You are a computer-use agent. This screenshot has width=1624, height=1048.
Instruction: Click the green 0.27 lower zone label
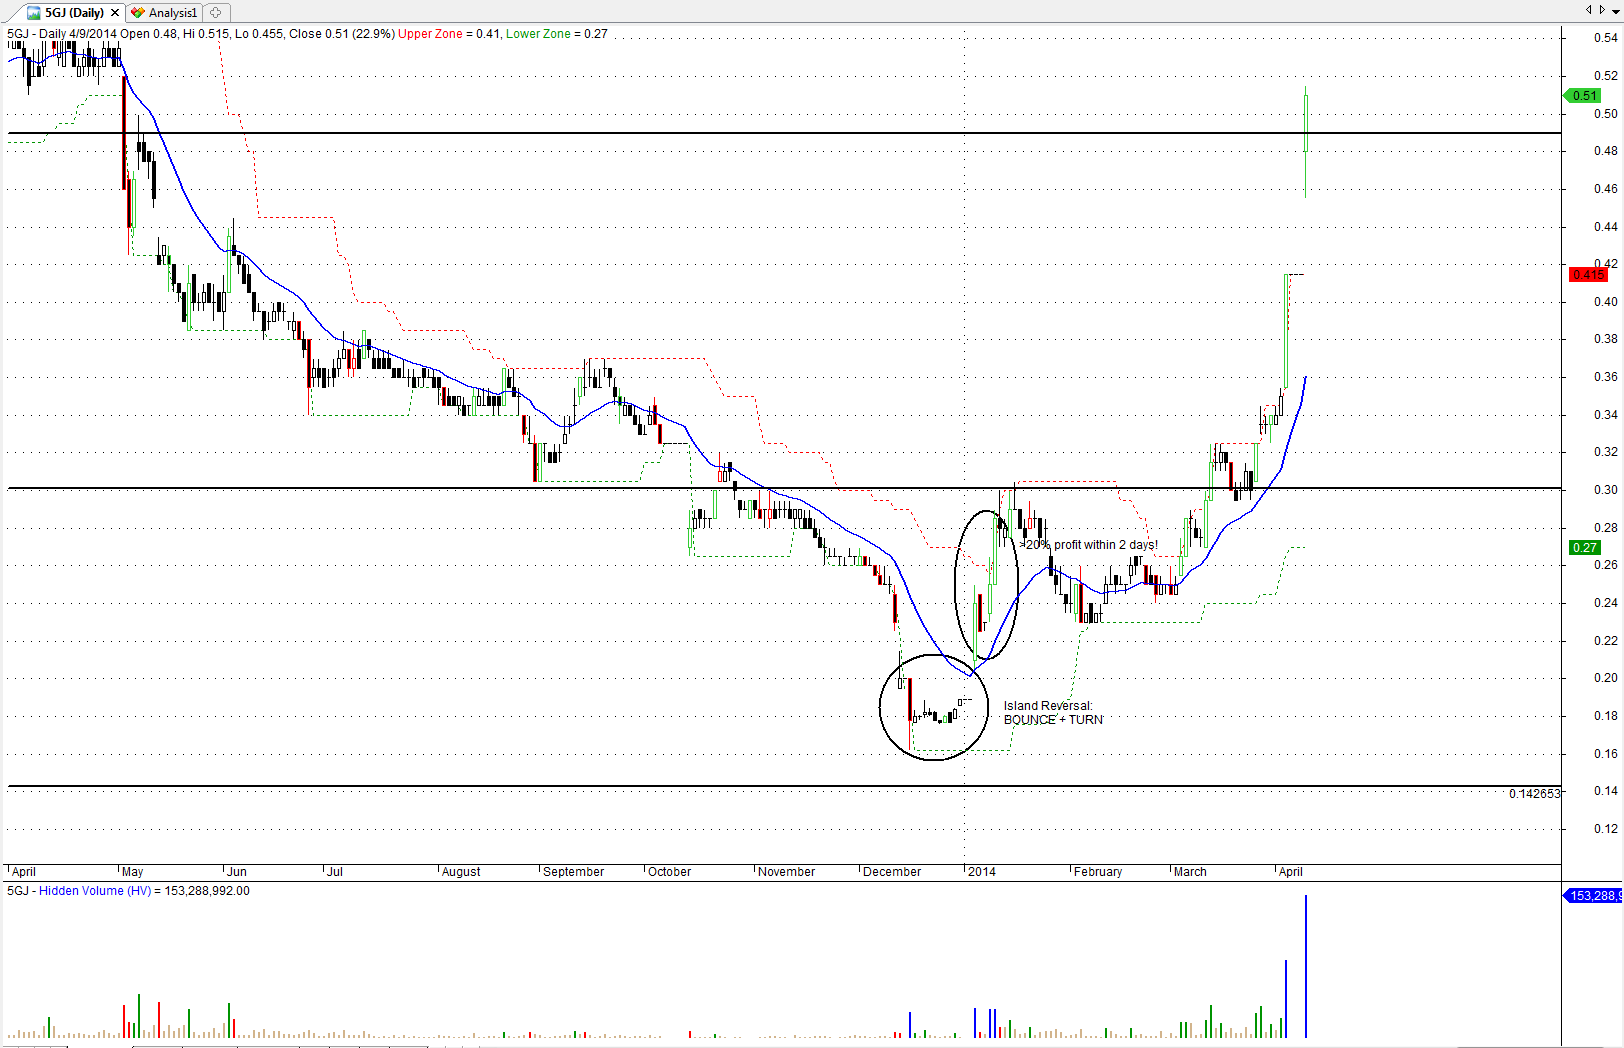pyautogui.click(x=1584, y=548)
